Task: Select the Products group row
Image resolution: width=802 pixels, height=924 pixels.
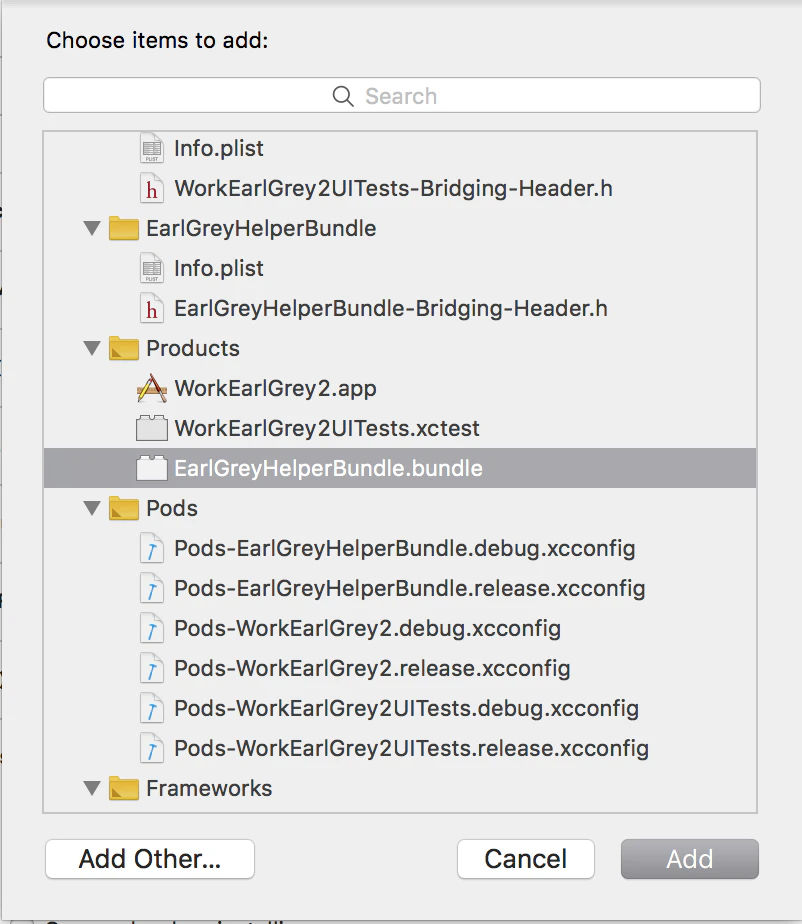Action: point(400,348)
